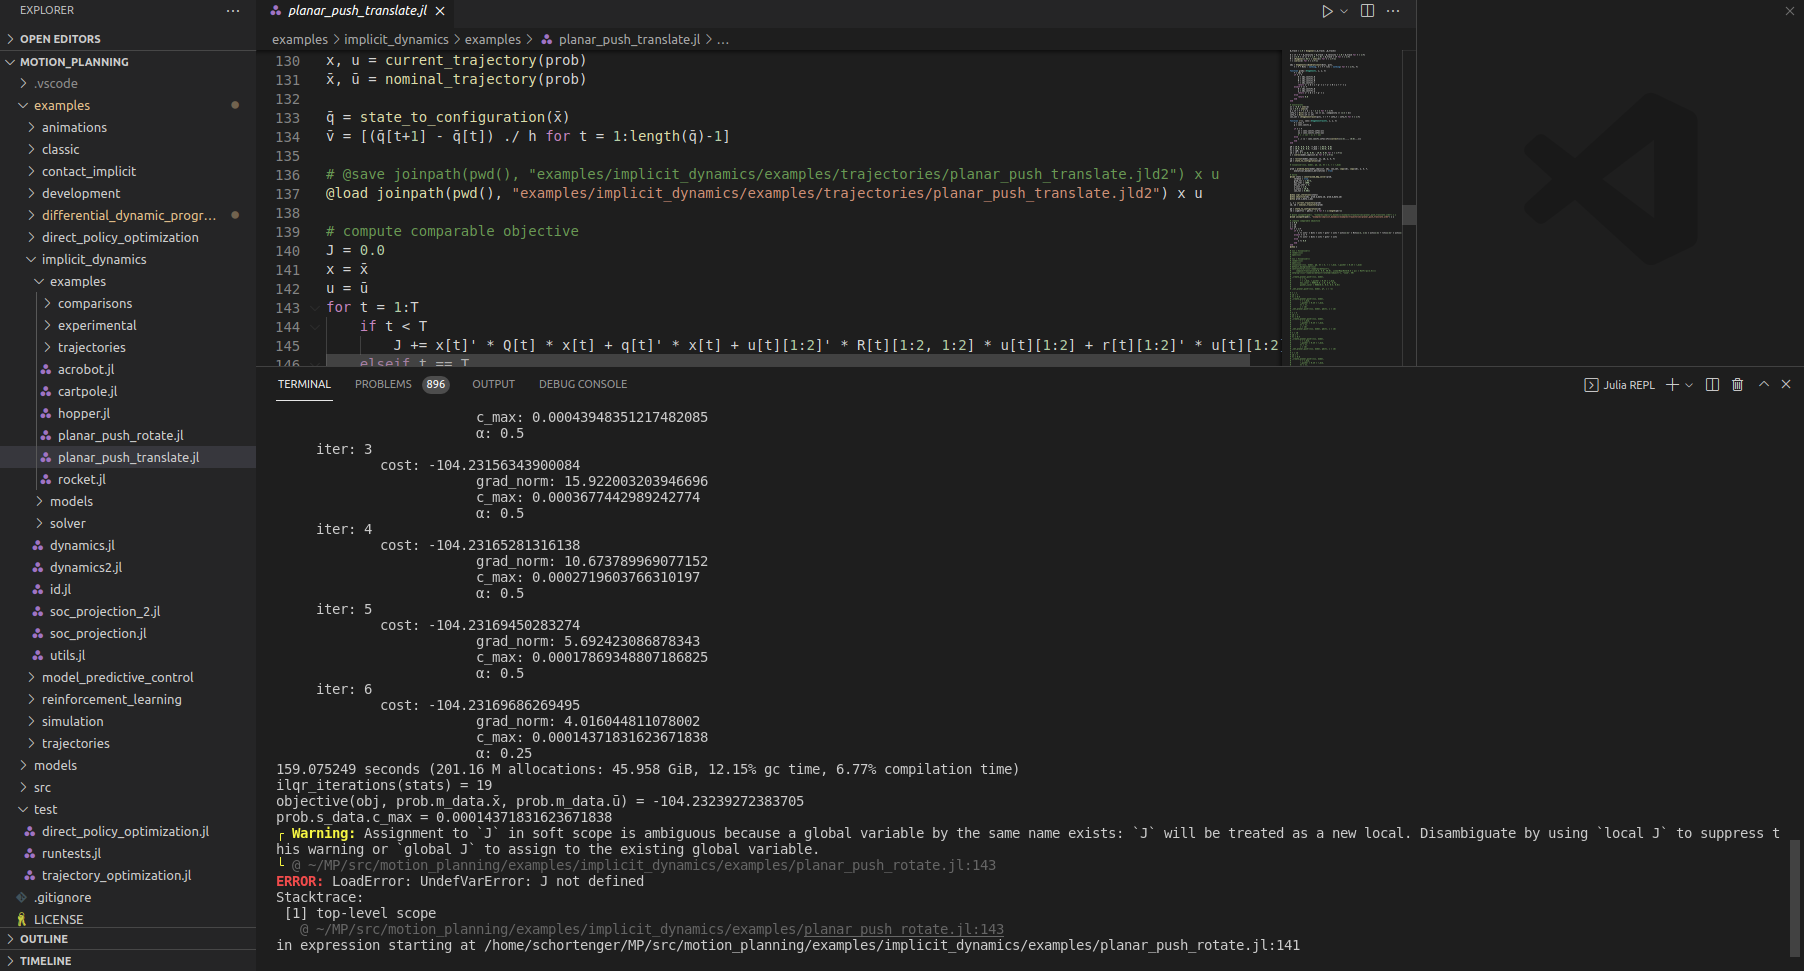Open the terminal launch profile dropdown
The height and width of the screenshot is (971, 1804).
(1689, 385)
